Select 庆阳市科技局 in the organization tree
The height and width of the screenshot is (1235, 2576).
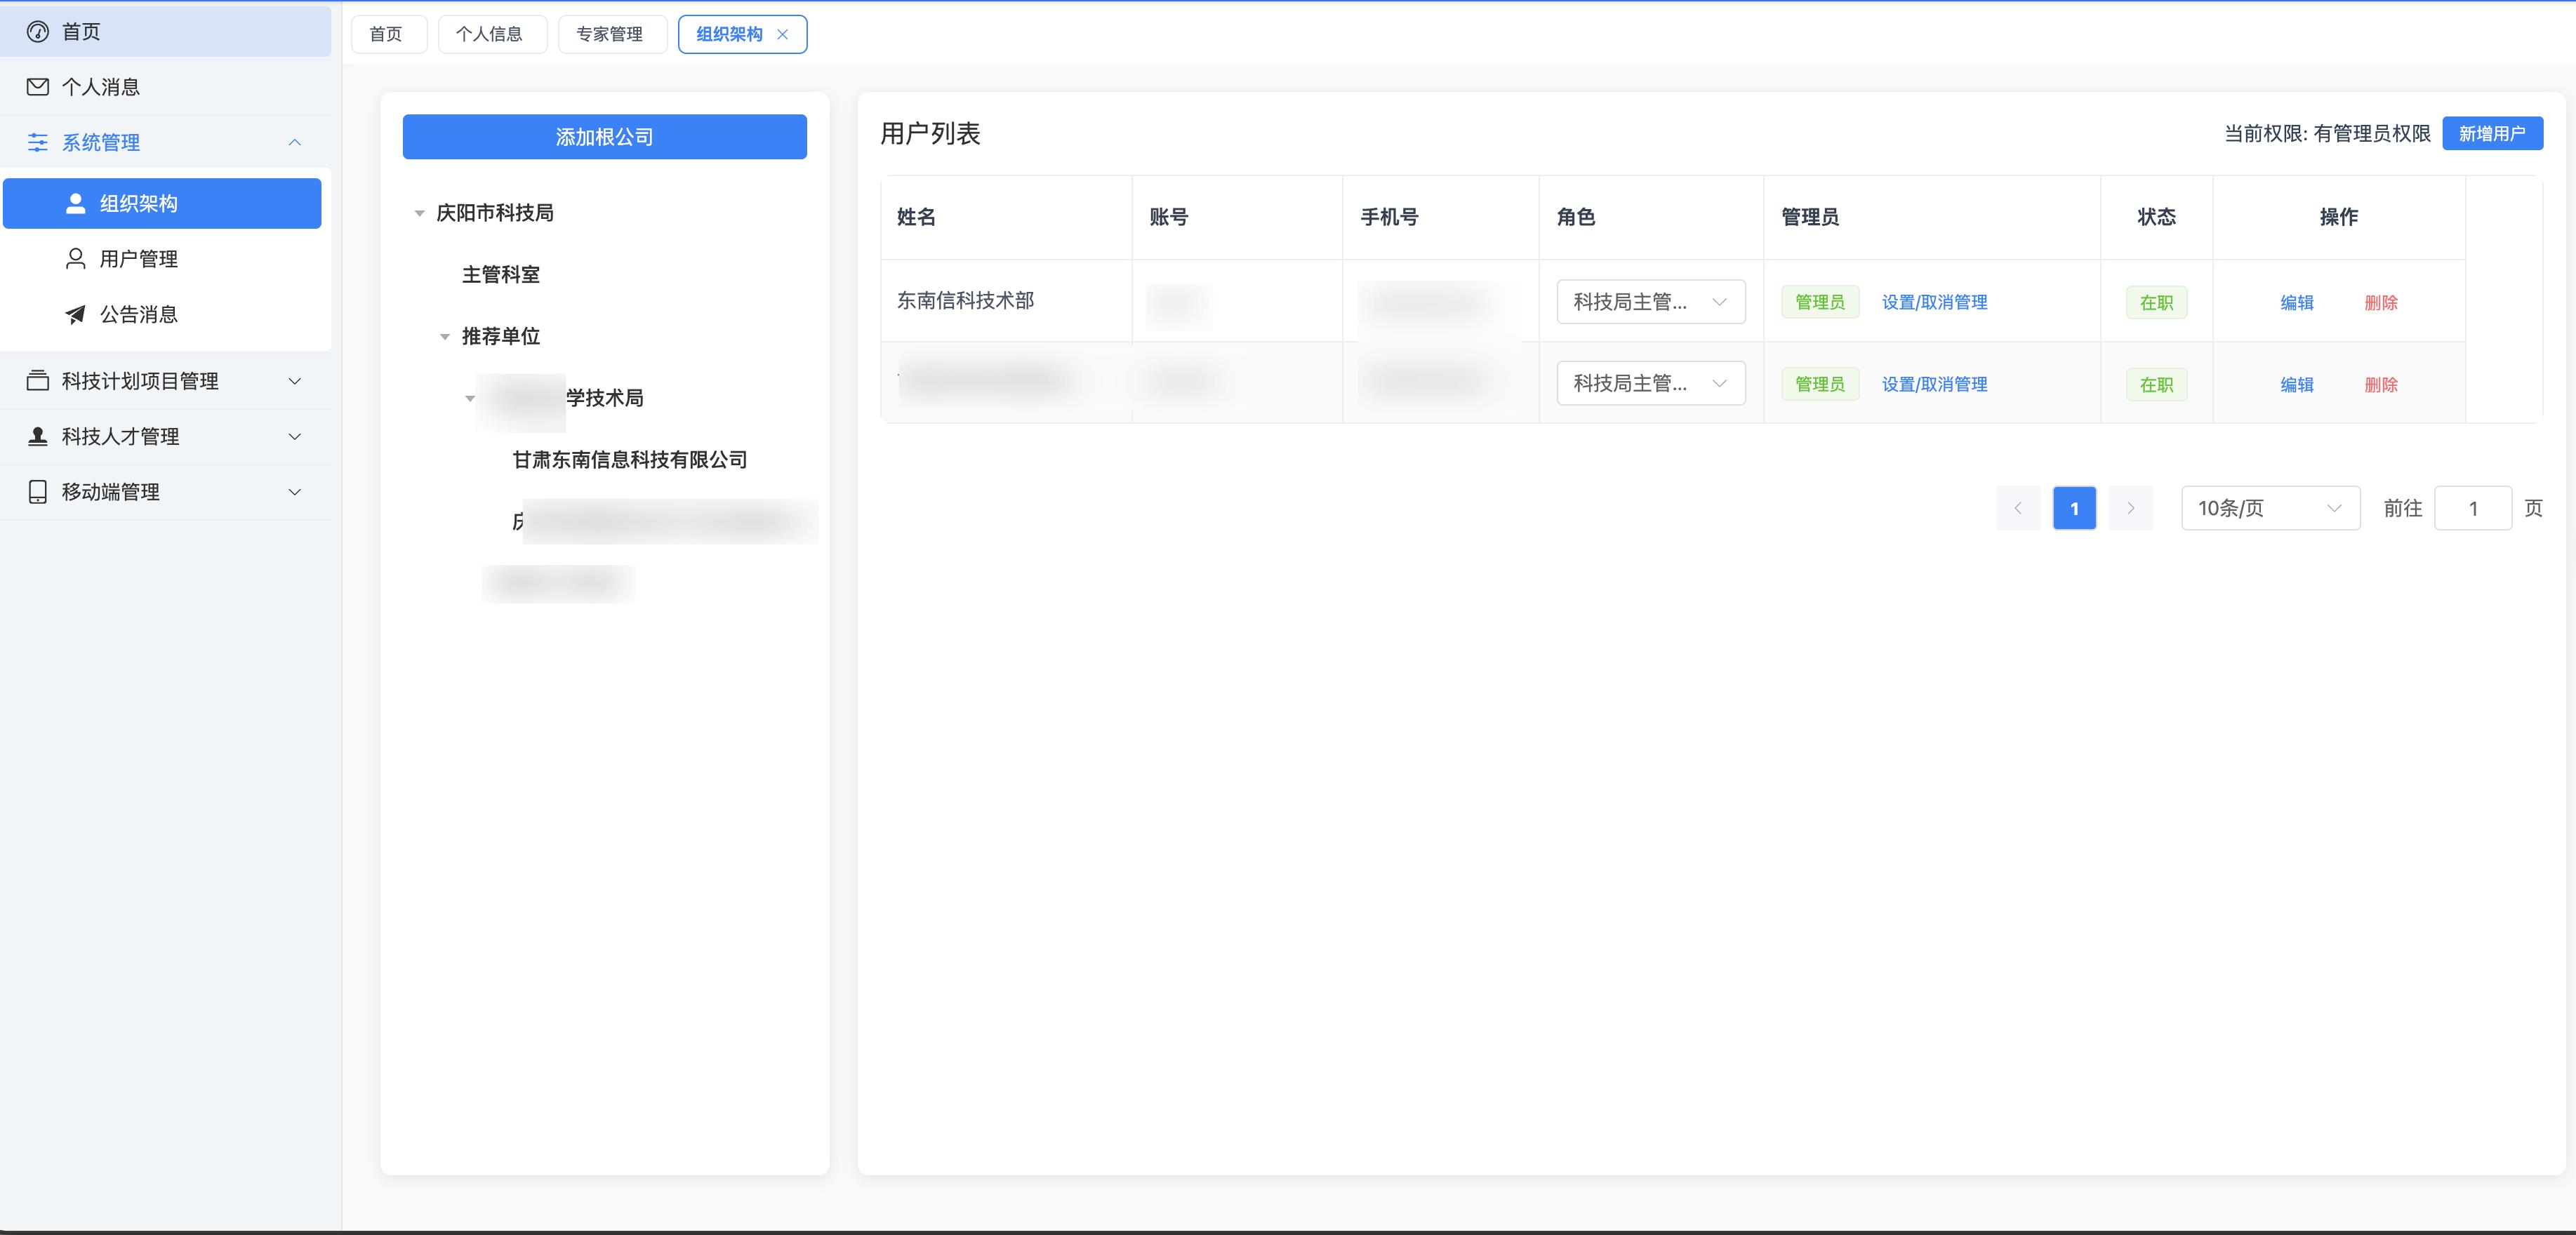(x=495, y=213)
